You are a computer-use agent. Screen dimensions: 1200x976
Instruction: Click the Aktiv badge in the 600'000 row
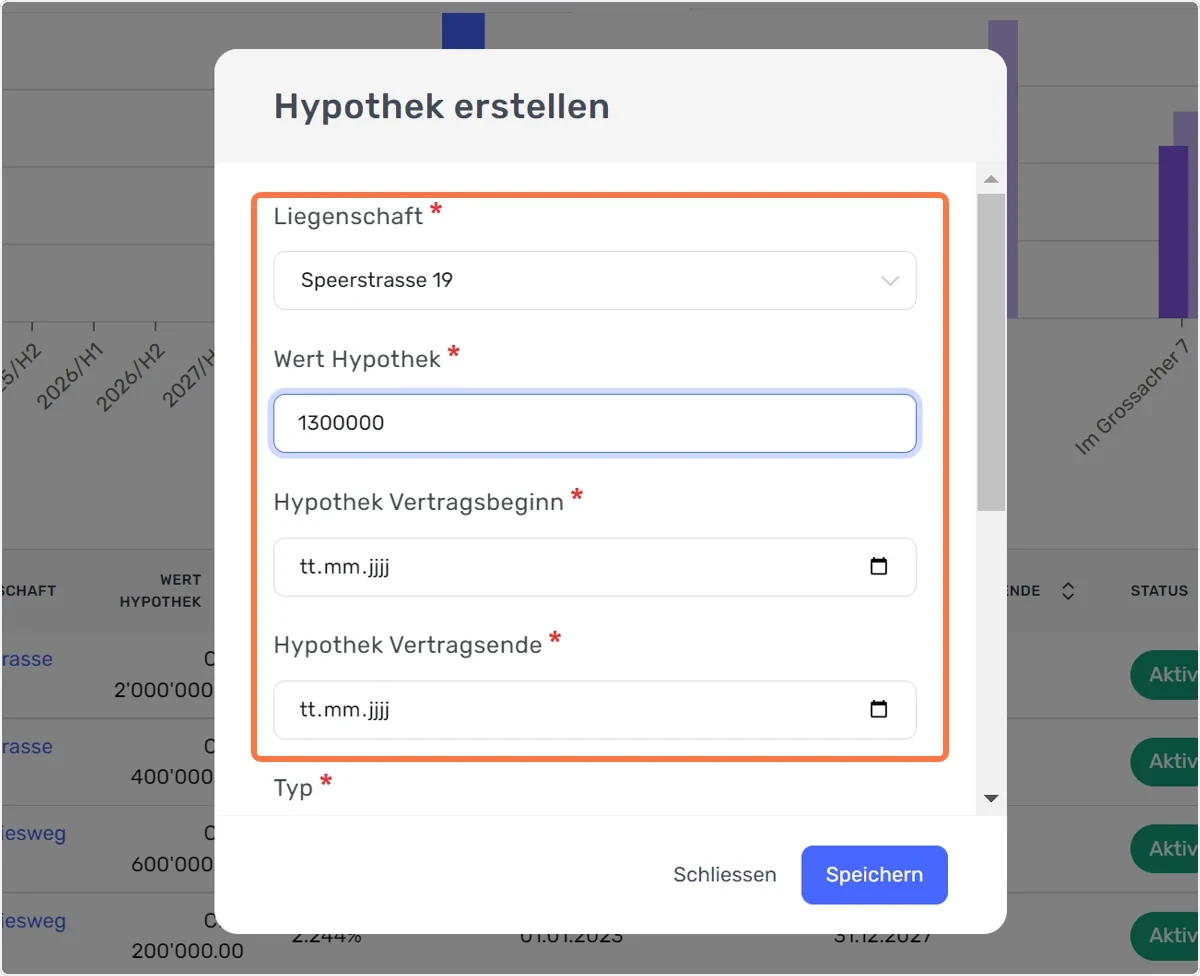coord(1165,849)
